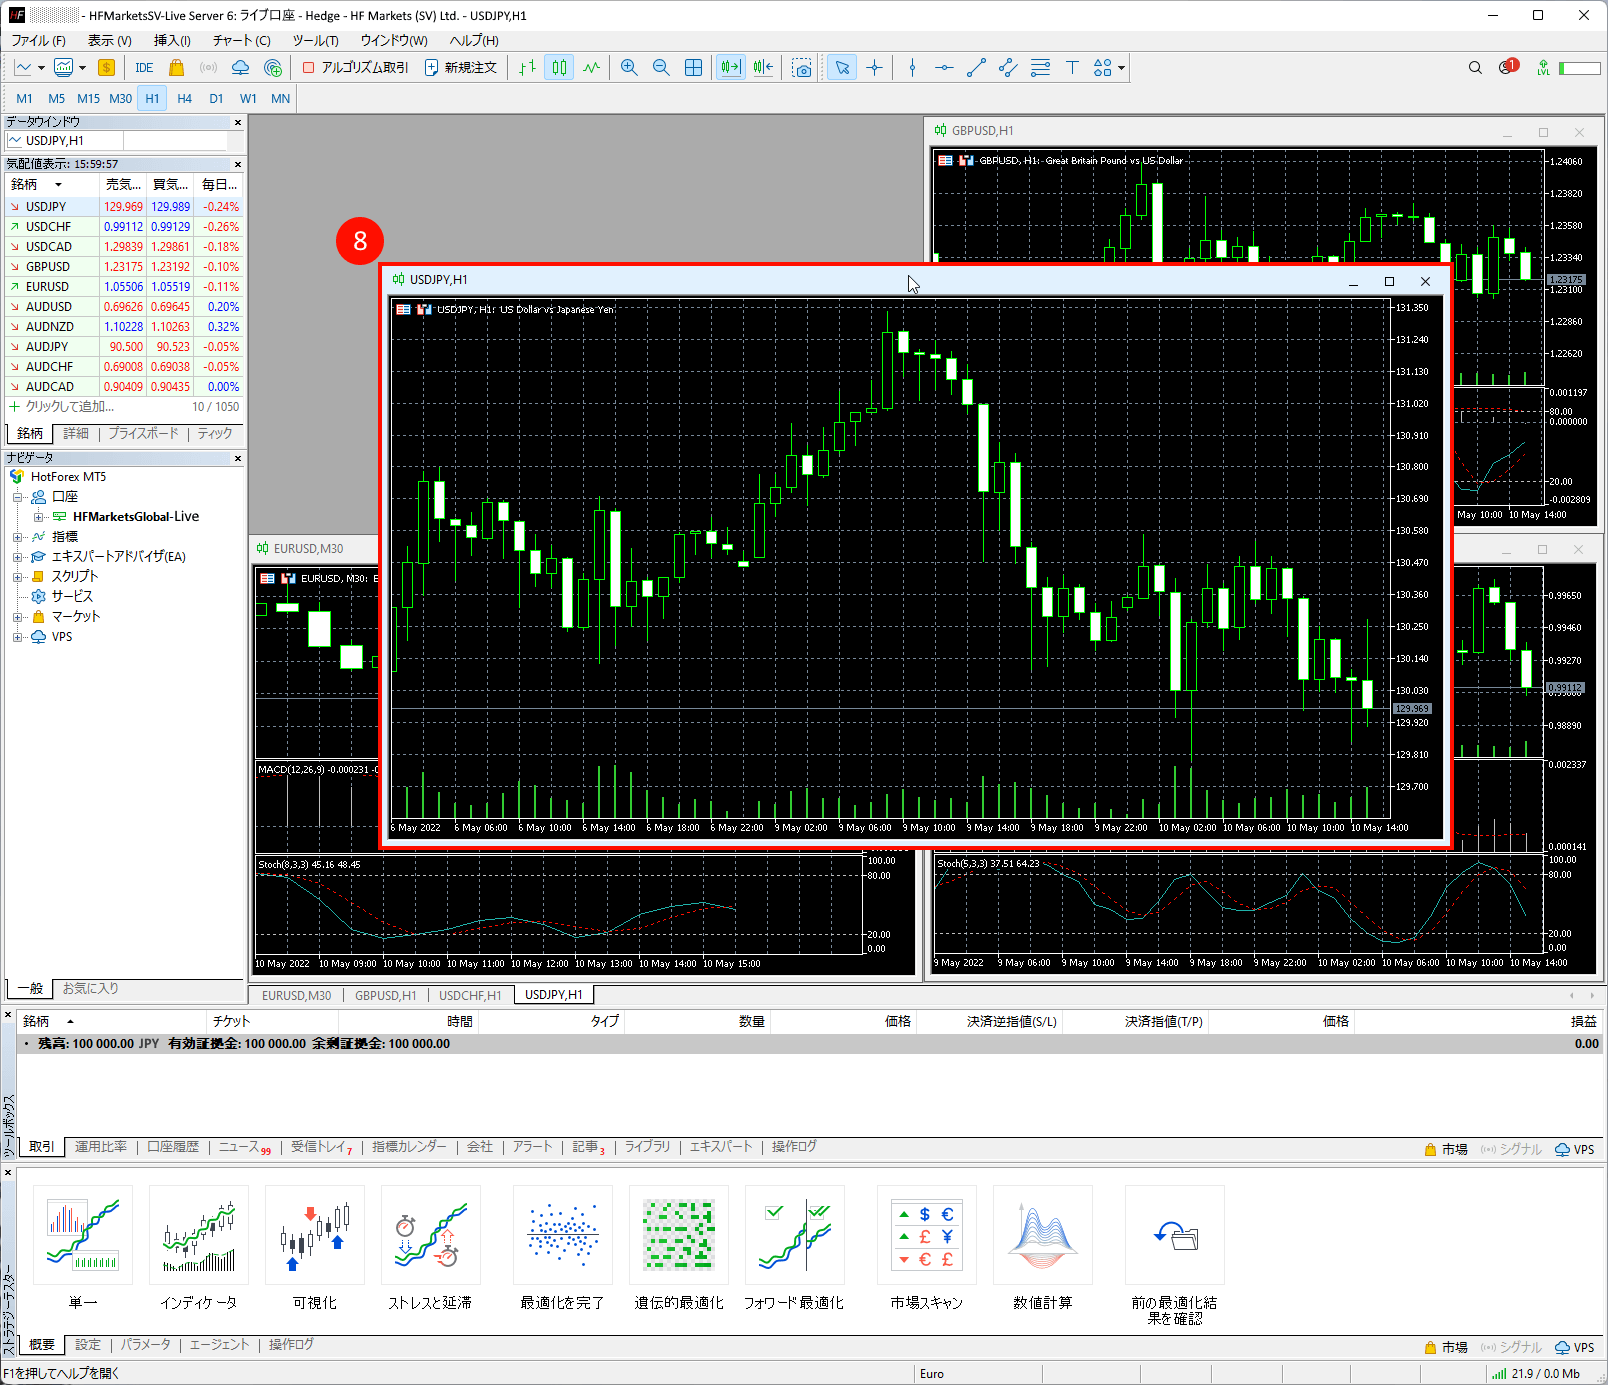Viewport: 1608px width, 1385px height.
Task: Select the H4 timeframe button
Action: [184, 99]
